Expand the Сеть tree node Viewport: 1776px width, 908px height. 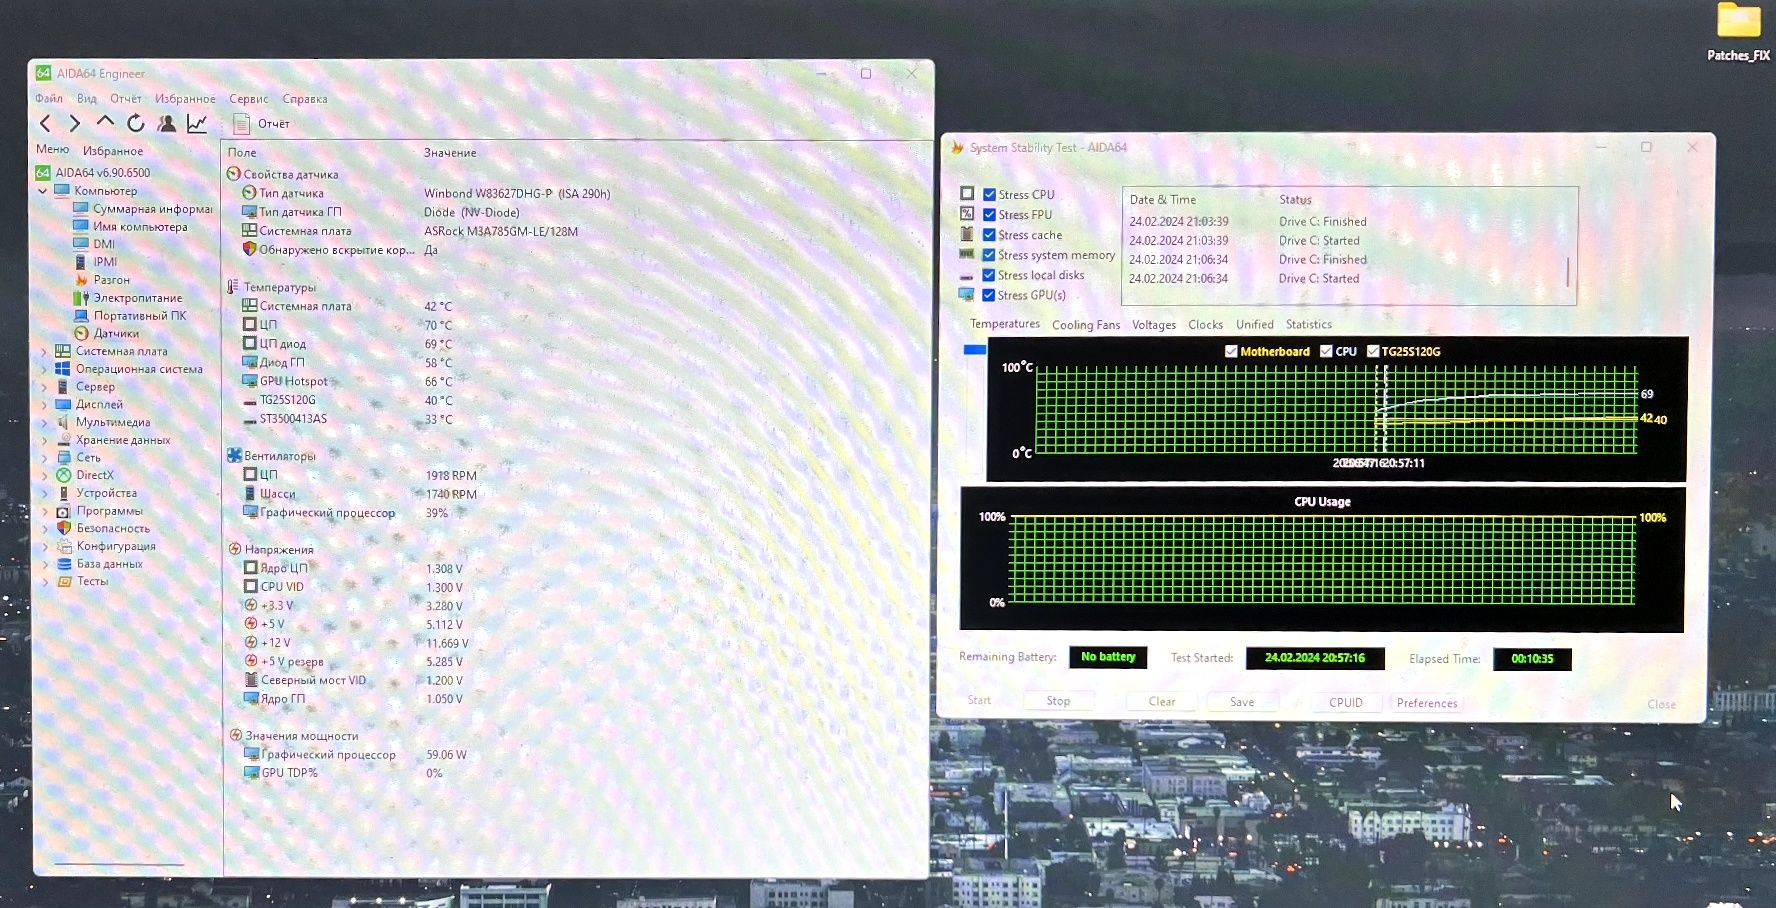[43, 458]
